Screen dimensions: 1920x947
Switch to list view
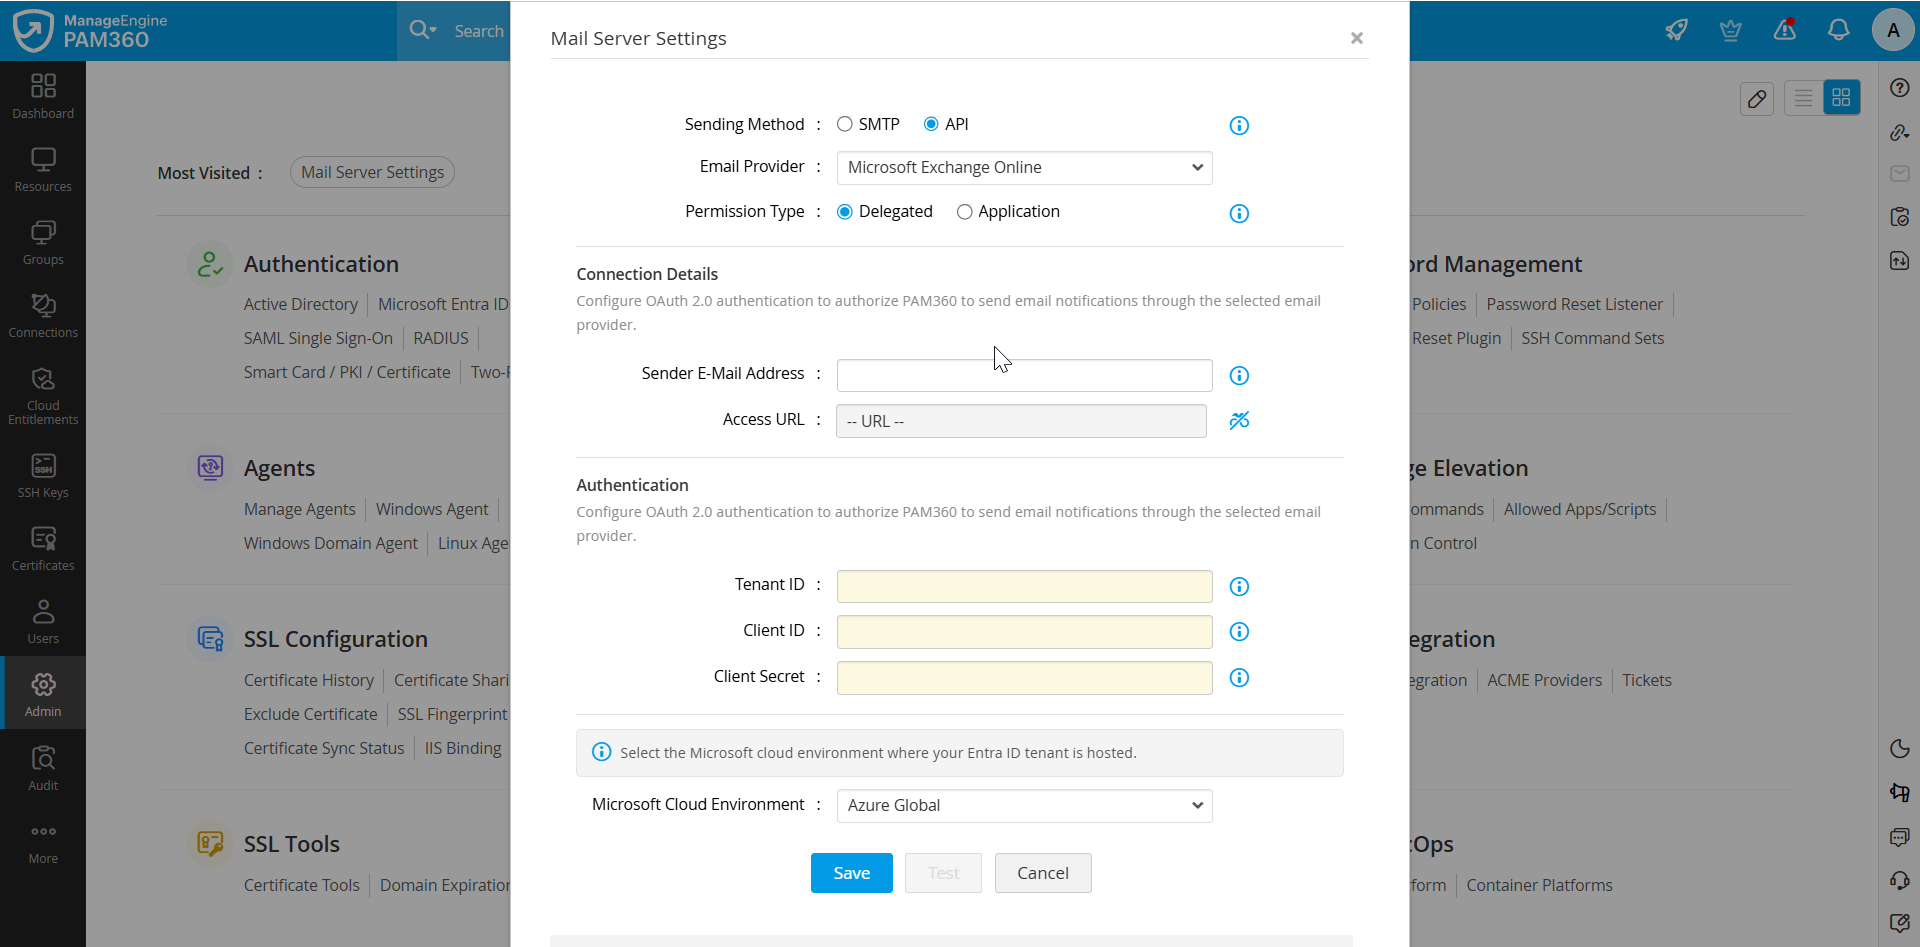pos(1803,98)
